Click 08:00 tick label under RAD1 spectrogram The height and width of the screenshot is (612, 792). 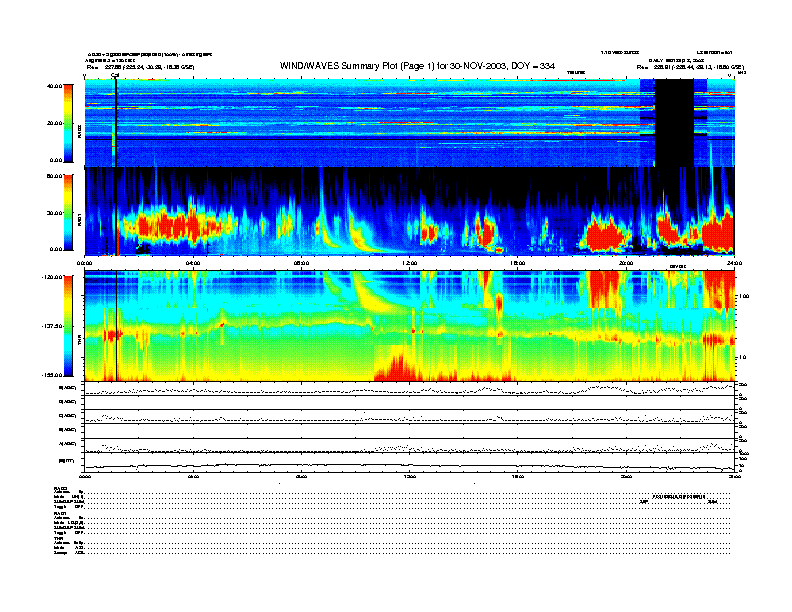pos(301,263)
